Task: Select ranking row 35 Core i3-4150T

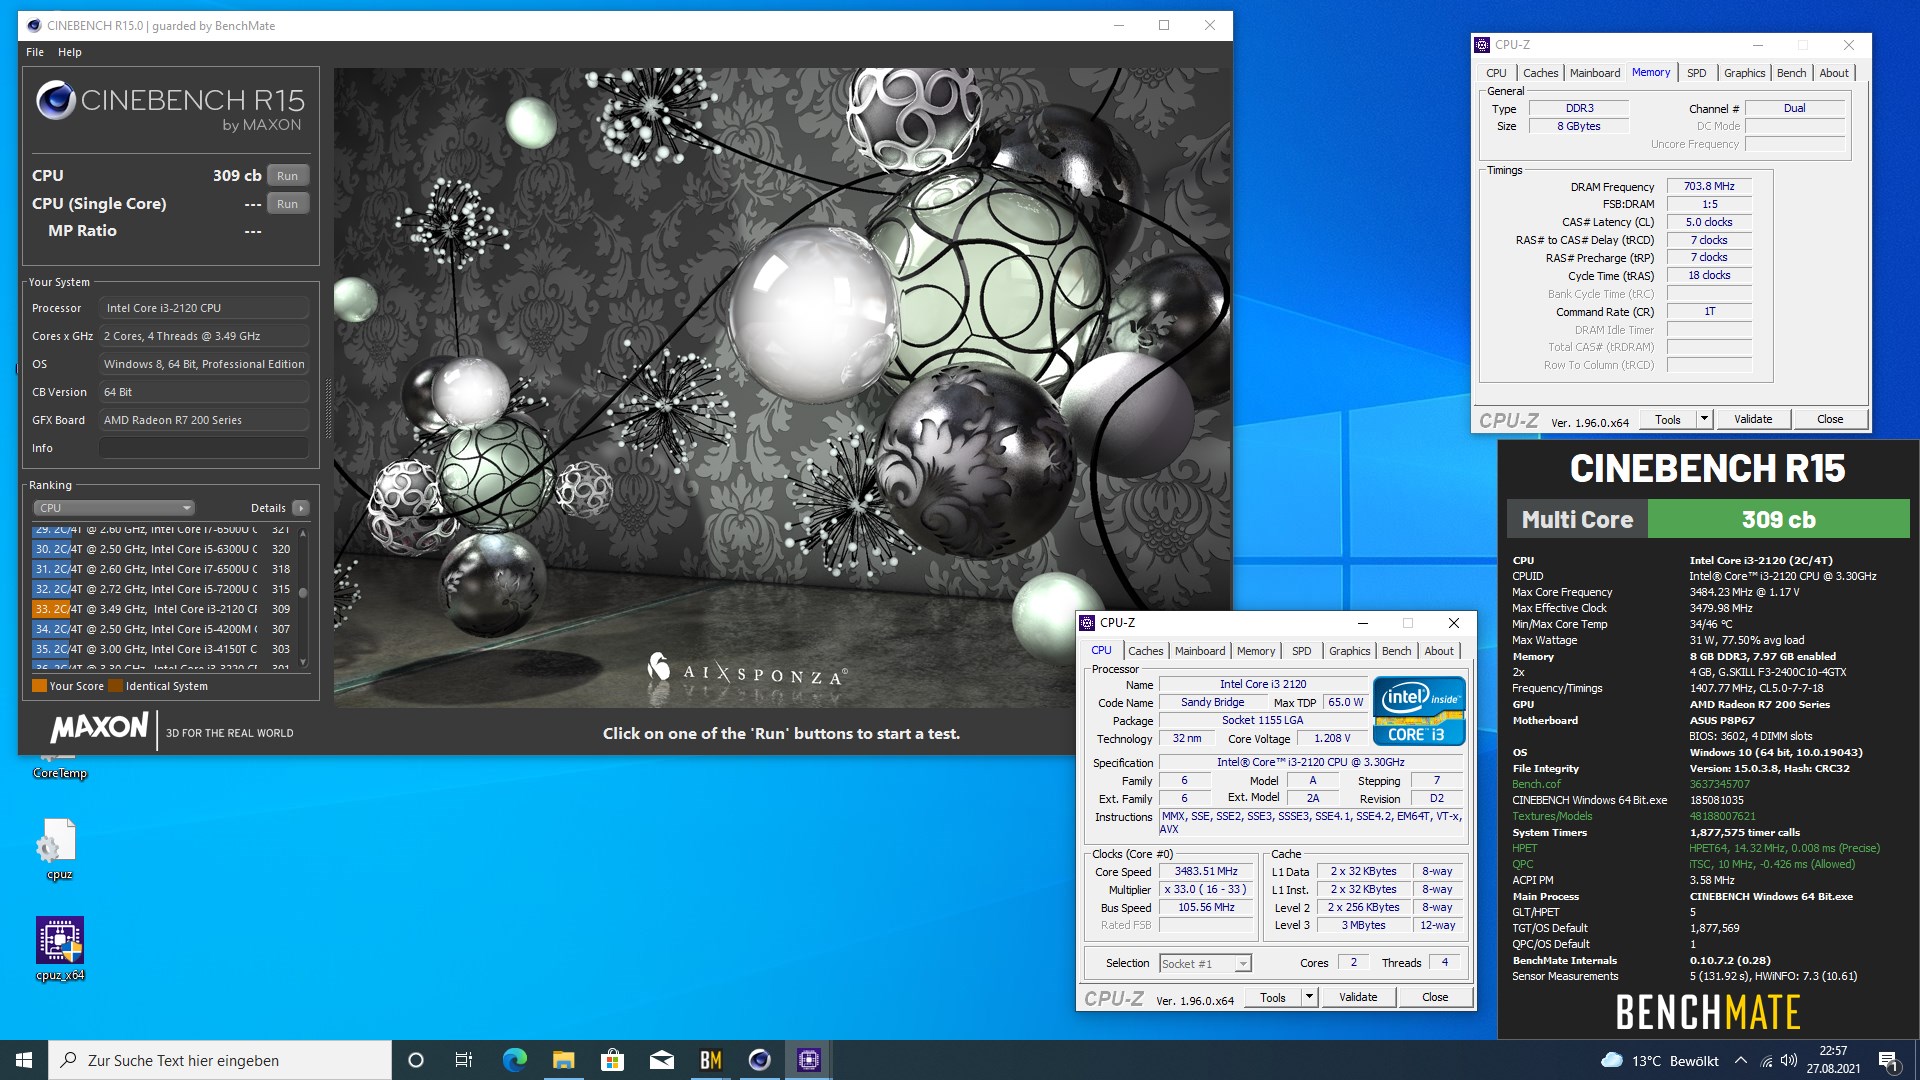Action: (x=163, y=649)
